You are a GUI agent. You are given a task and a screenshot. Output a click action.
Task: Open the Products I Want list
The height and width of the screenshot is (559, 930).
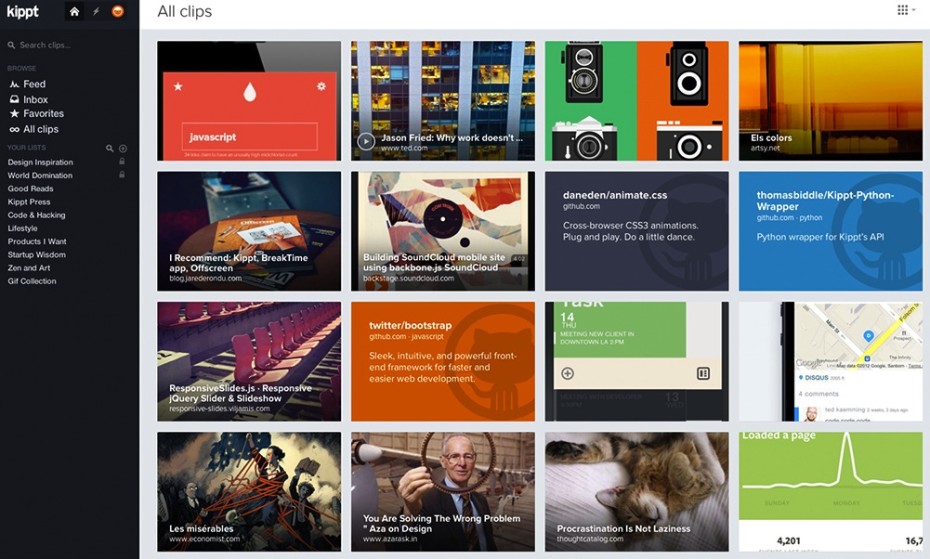point(37,242)
